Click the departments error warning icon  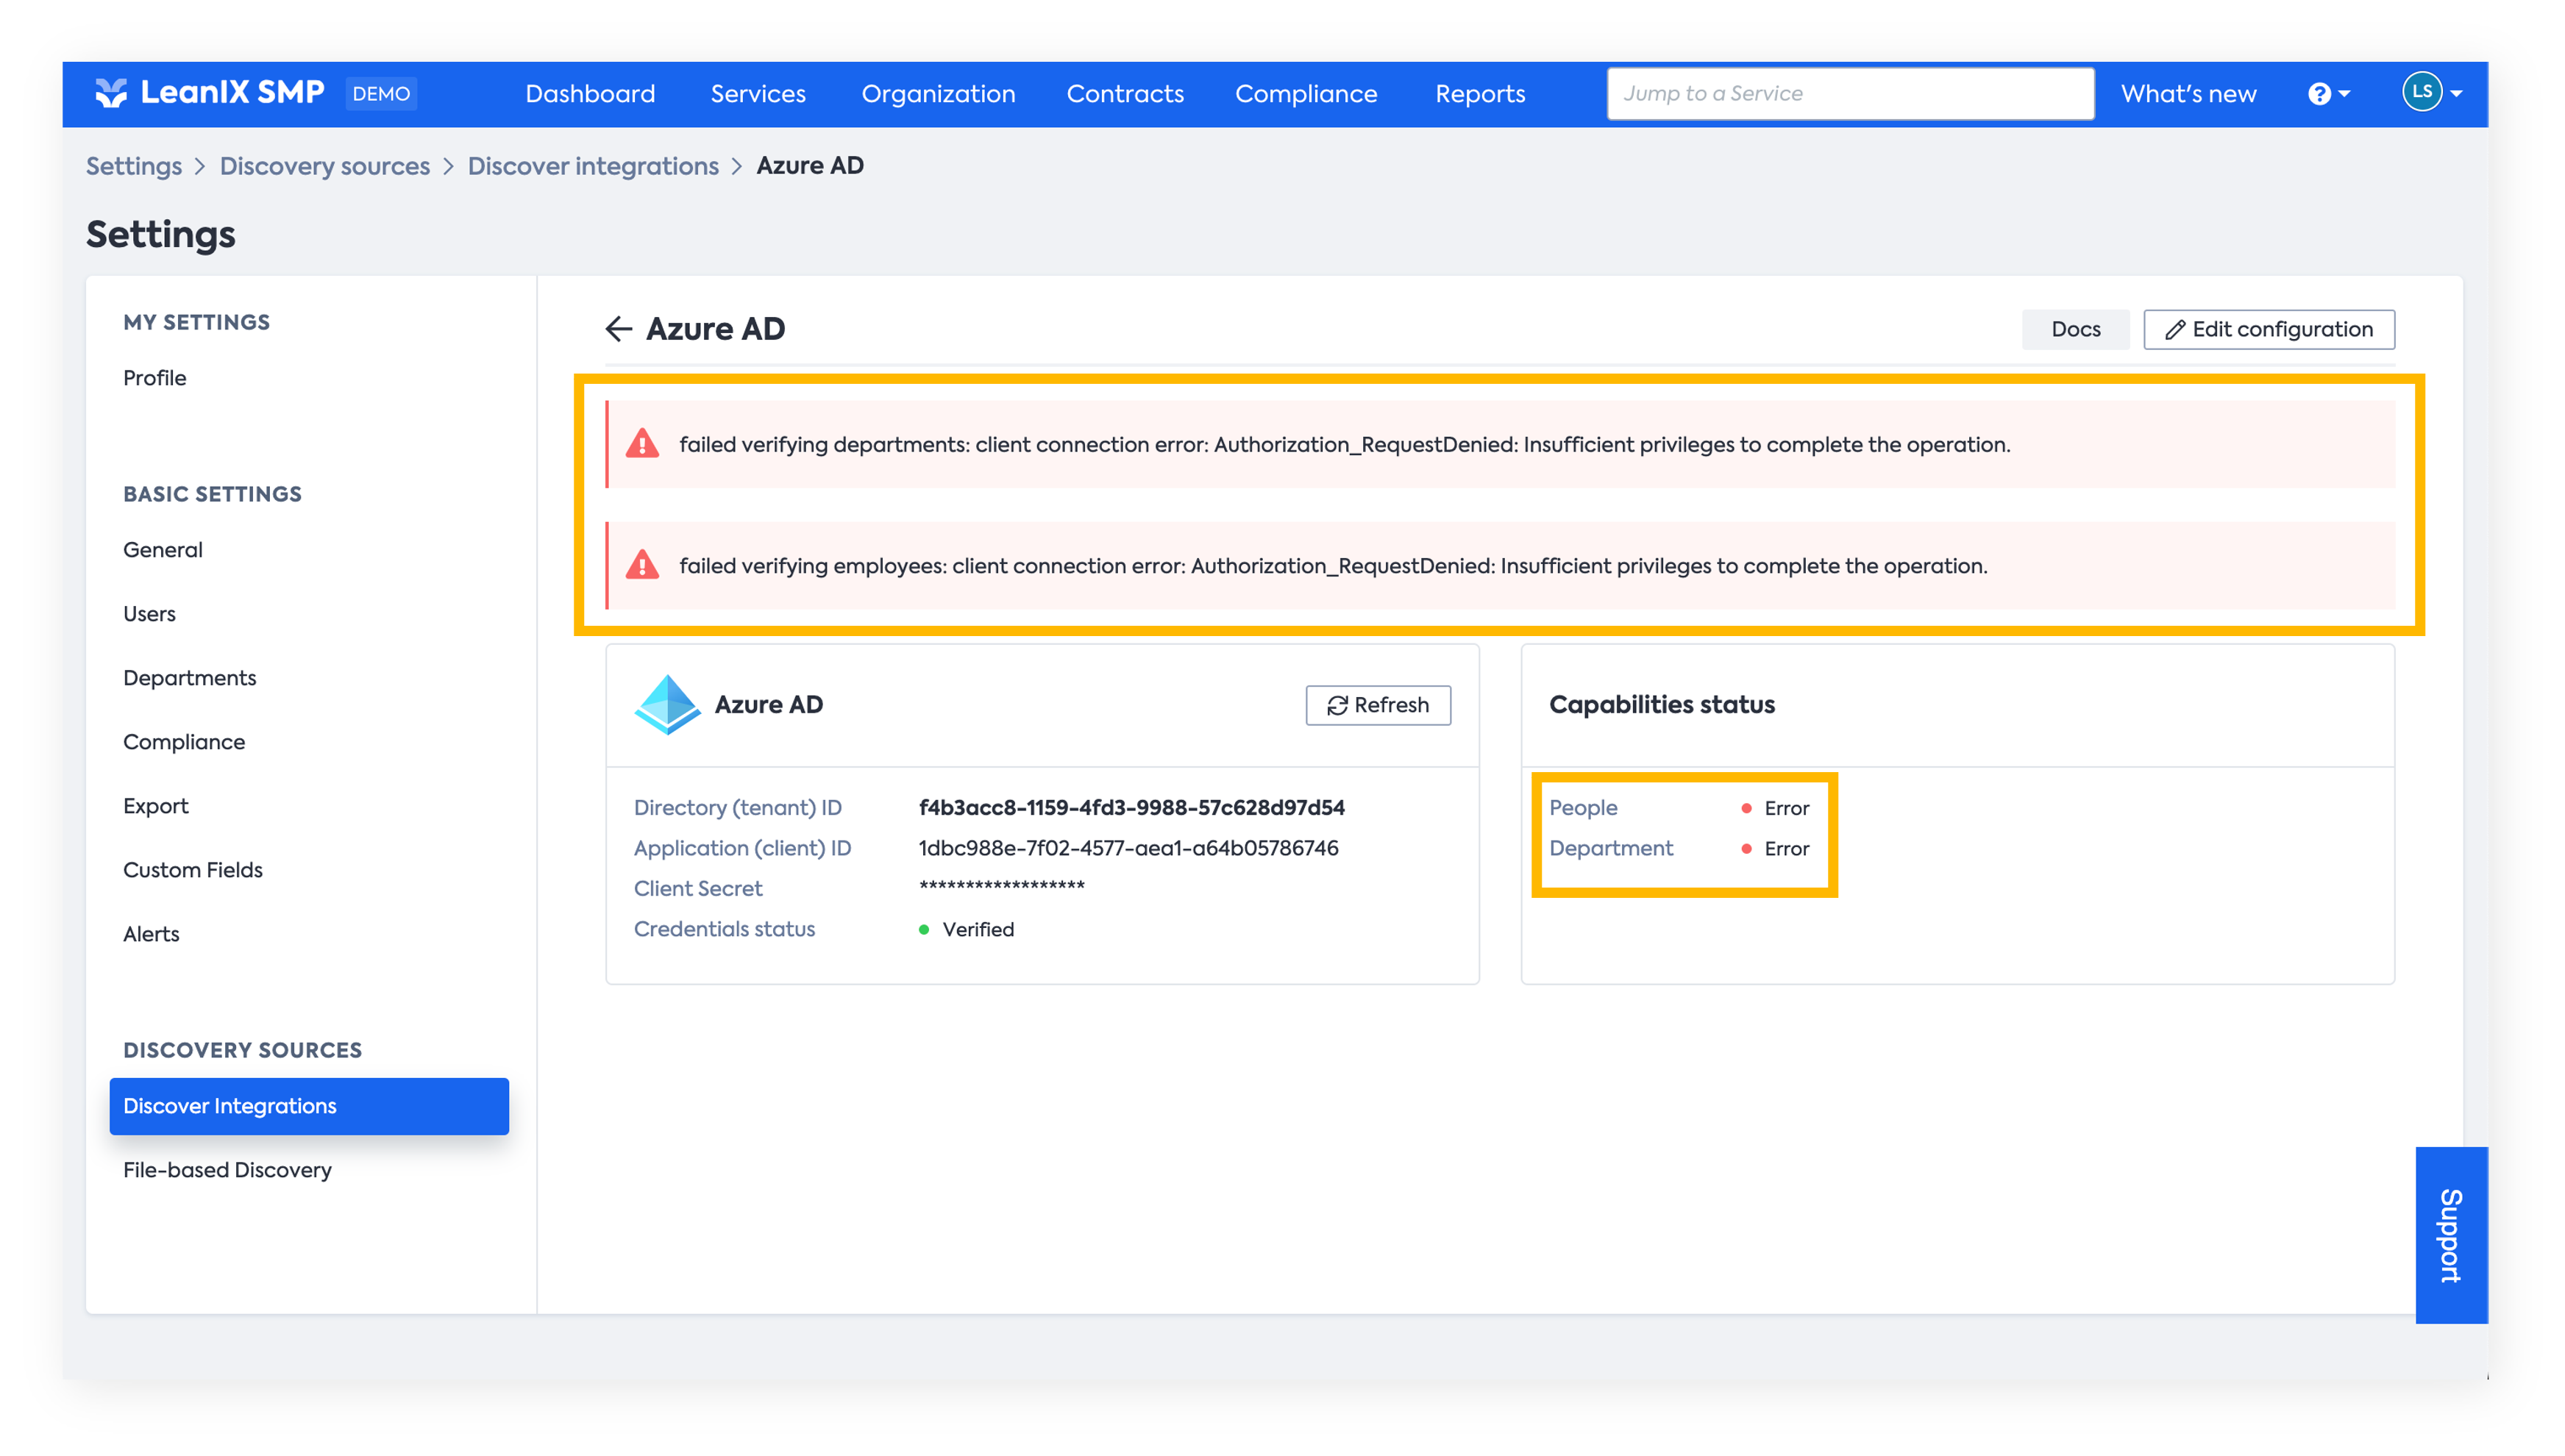pos(642,444)
